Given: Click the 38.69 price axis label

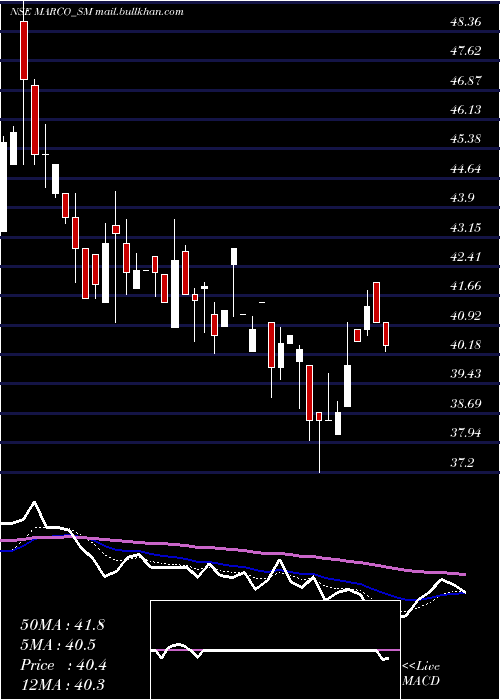Looking at the screenshot, I should pyautogui.click(x=466, y=404).
